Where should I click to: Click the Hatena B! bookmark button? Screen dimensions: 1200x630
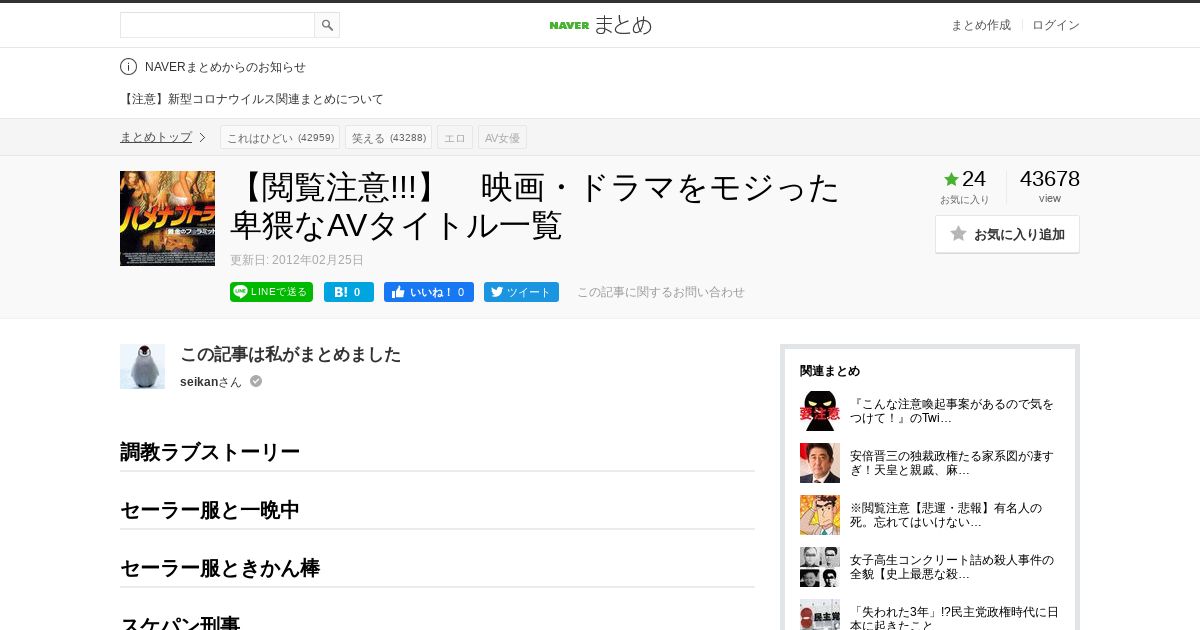[349, 292]
